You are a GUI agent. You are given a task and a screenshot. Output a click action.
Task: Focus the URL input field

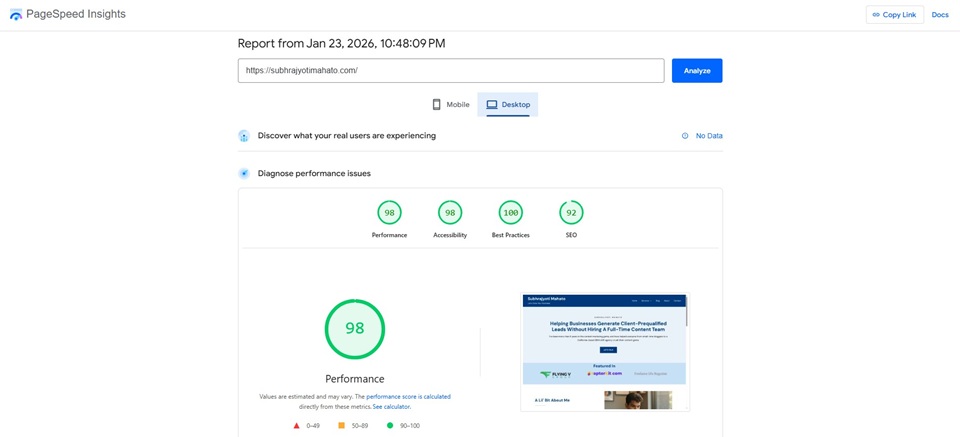click(x=451, y=70)
